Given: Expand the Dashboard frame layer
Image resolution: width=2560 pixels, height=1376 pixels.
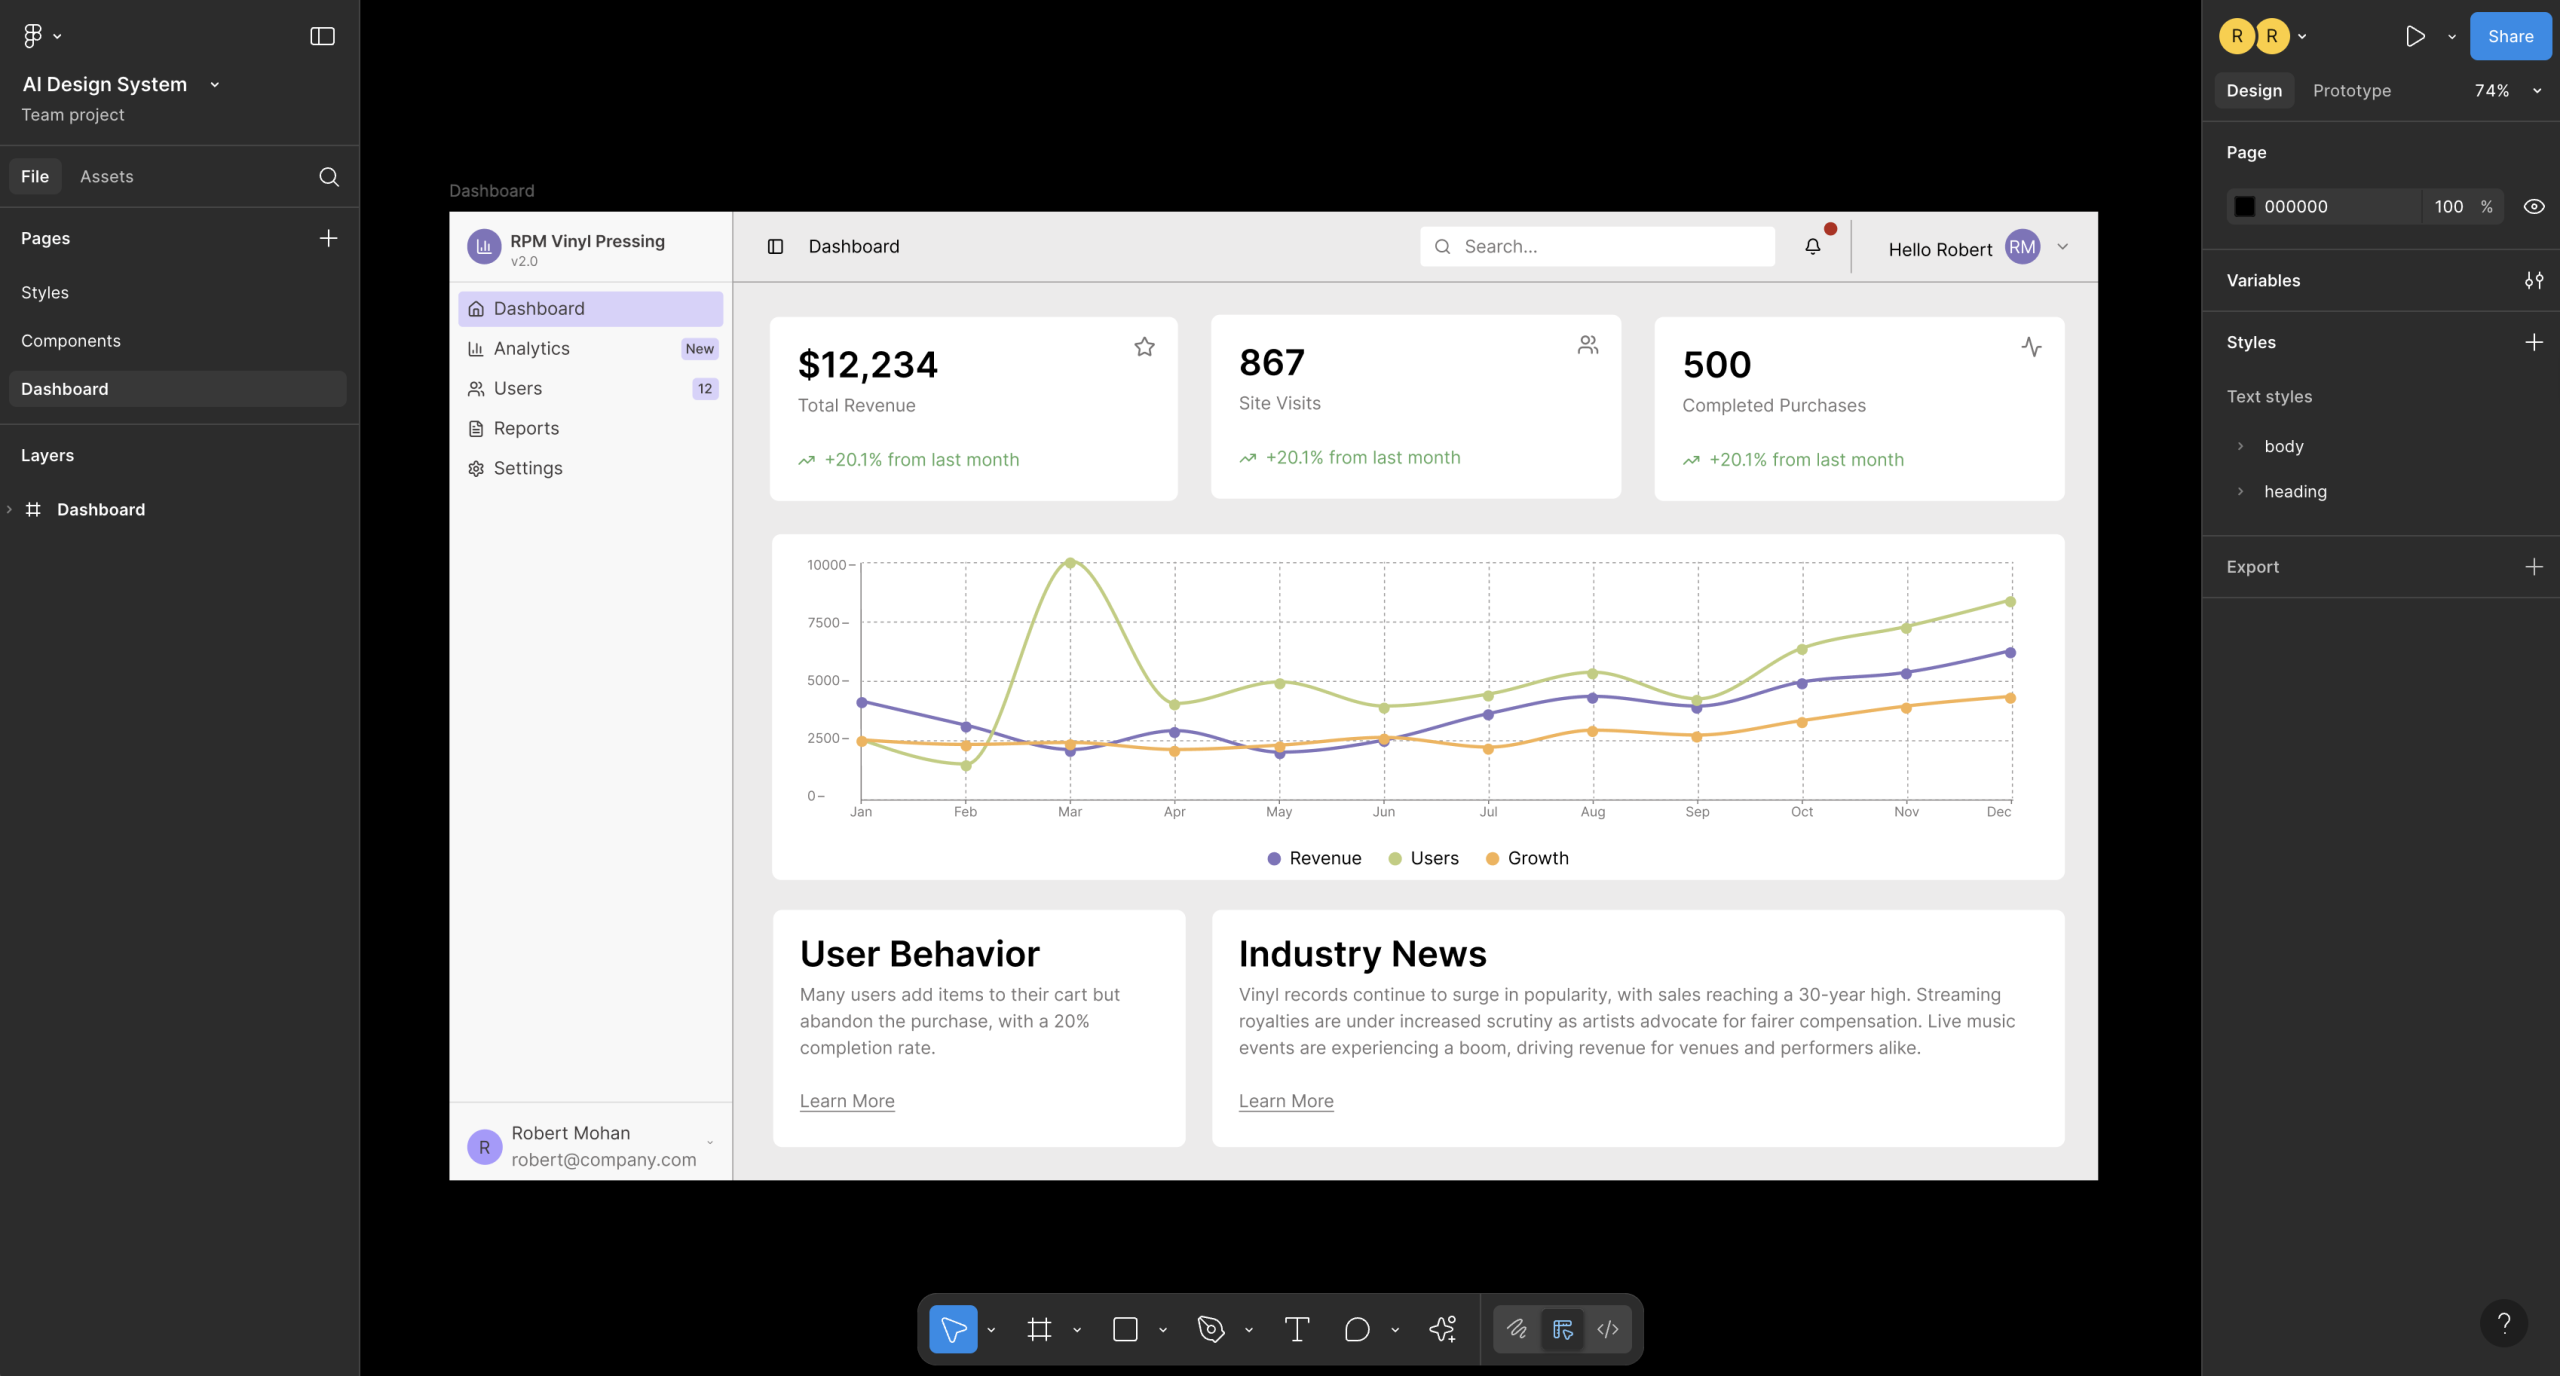Looking at the screenshot, I should point(10,510).
